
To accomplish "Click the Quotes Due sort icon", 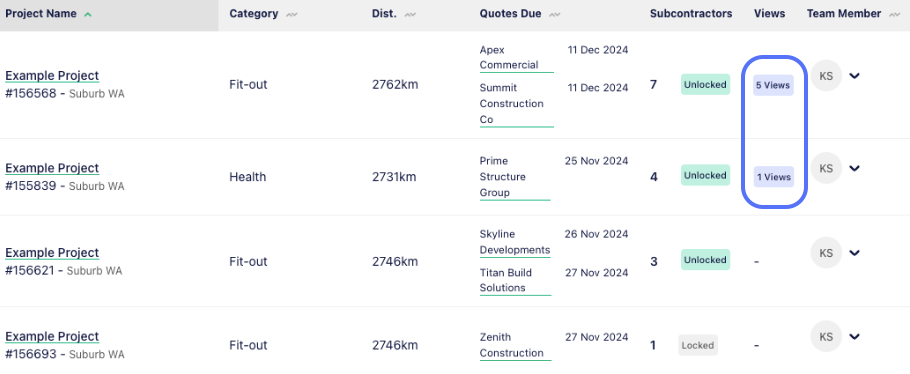I will click(555, 15).
